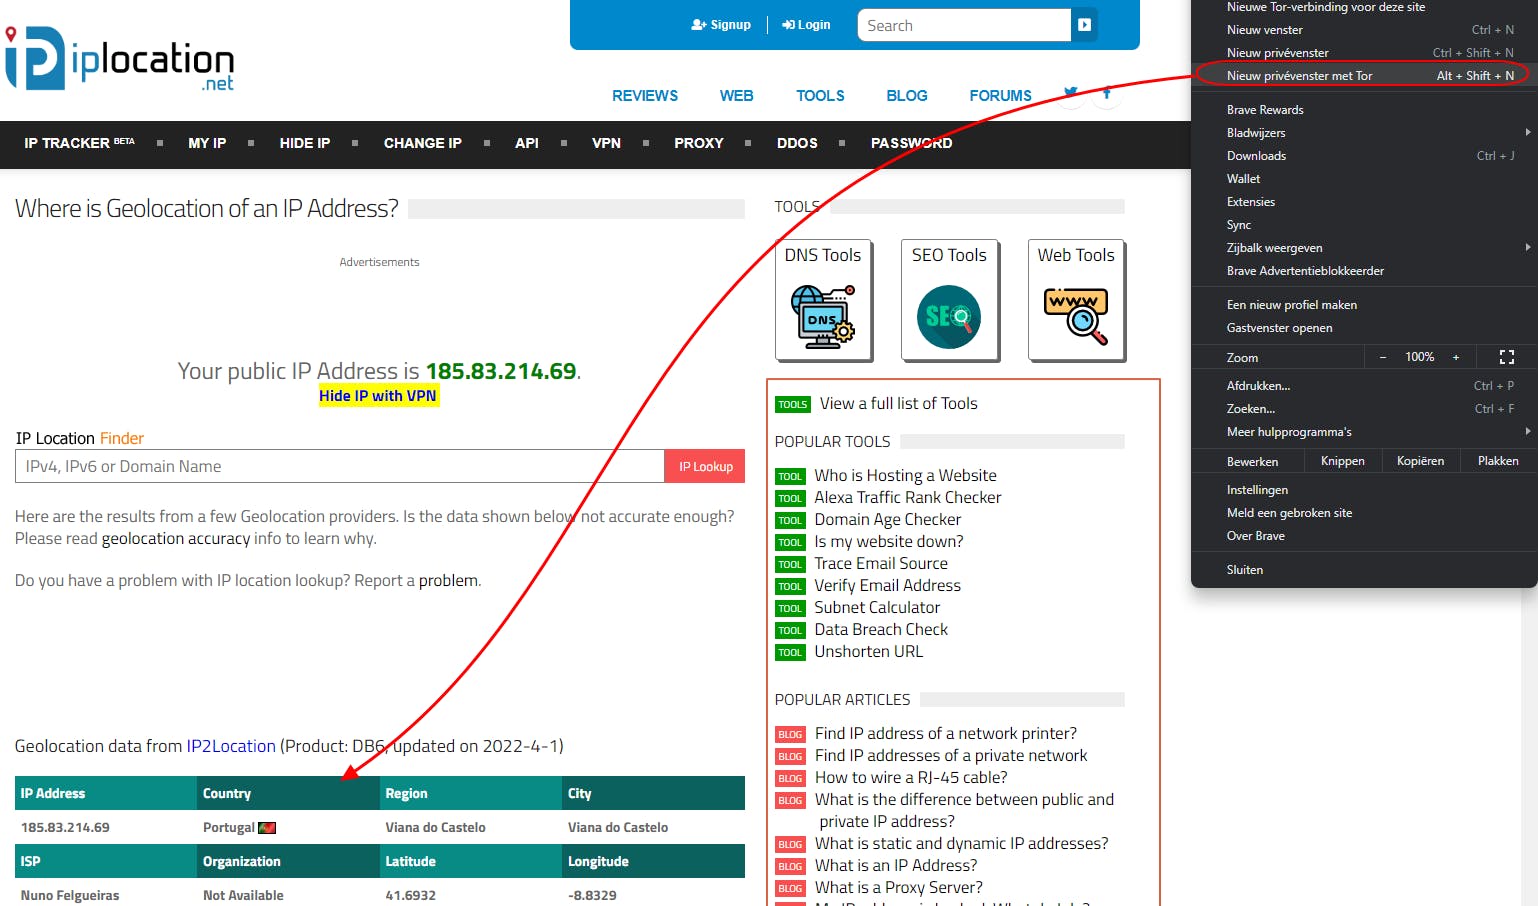Select API in the black nav bar
The height and width of the screenshot is (906, 1538).
pyautogui.click(x=527, y=143)
